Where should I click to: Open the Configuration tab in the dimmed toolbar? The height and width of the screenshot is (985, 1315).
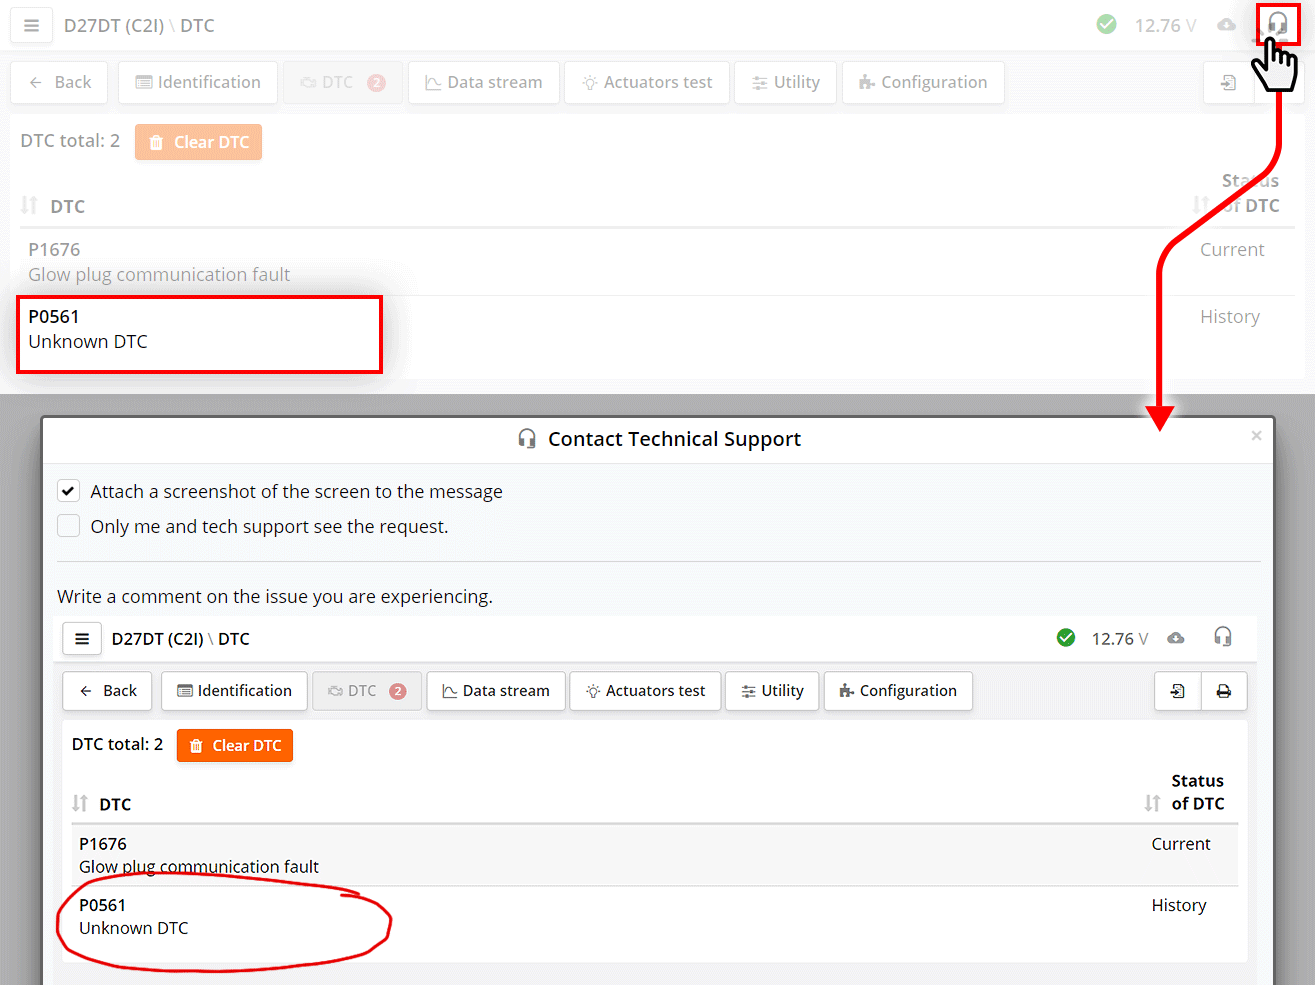click(922, 83)
